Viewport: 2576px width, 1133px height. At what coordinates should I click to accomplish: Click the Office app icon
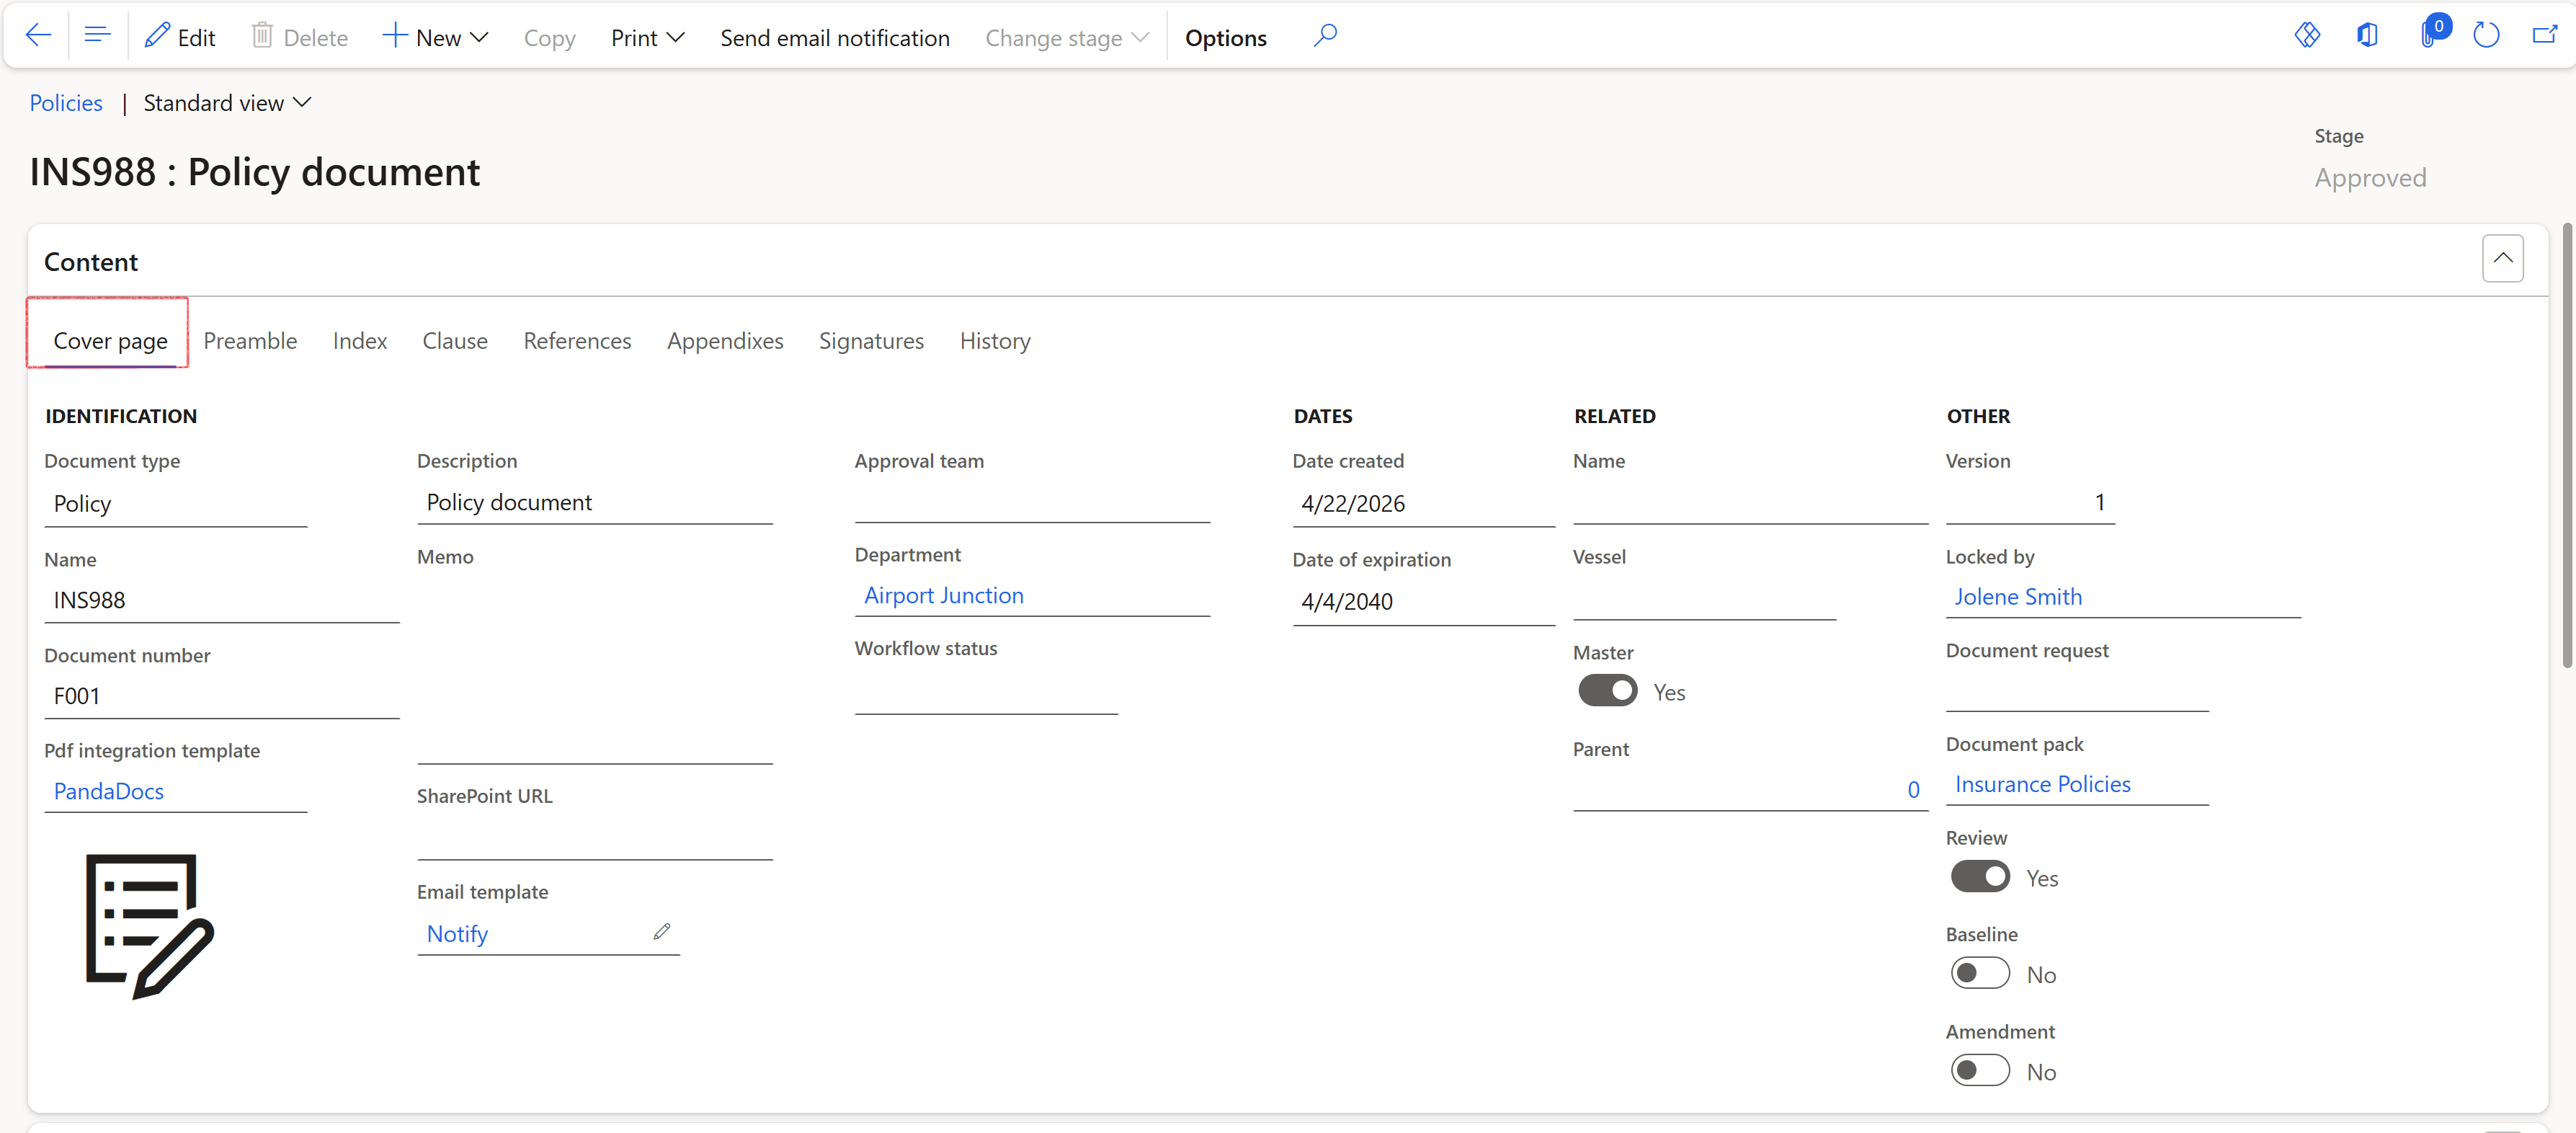coord(2367,36)
